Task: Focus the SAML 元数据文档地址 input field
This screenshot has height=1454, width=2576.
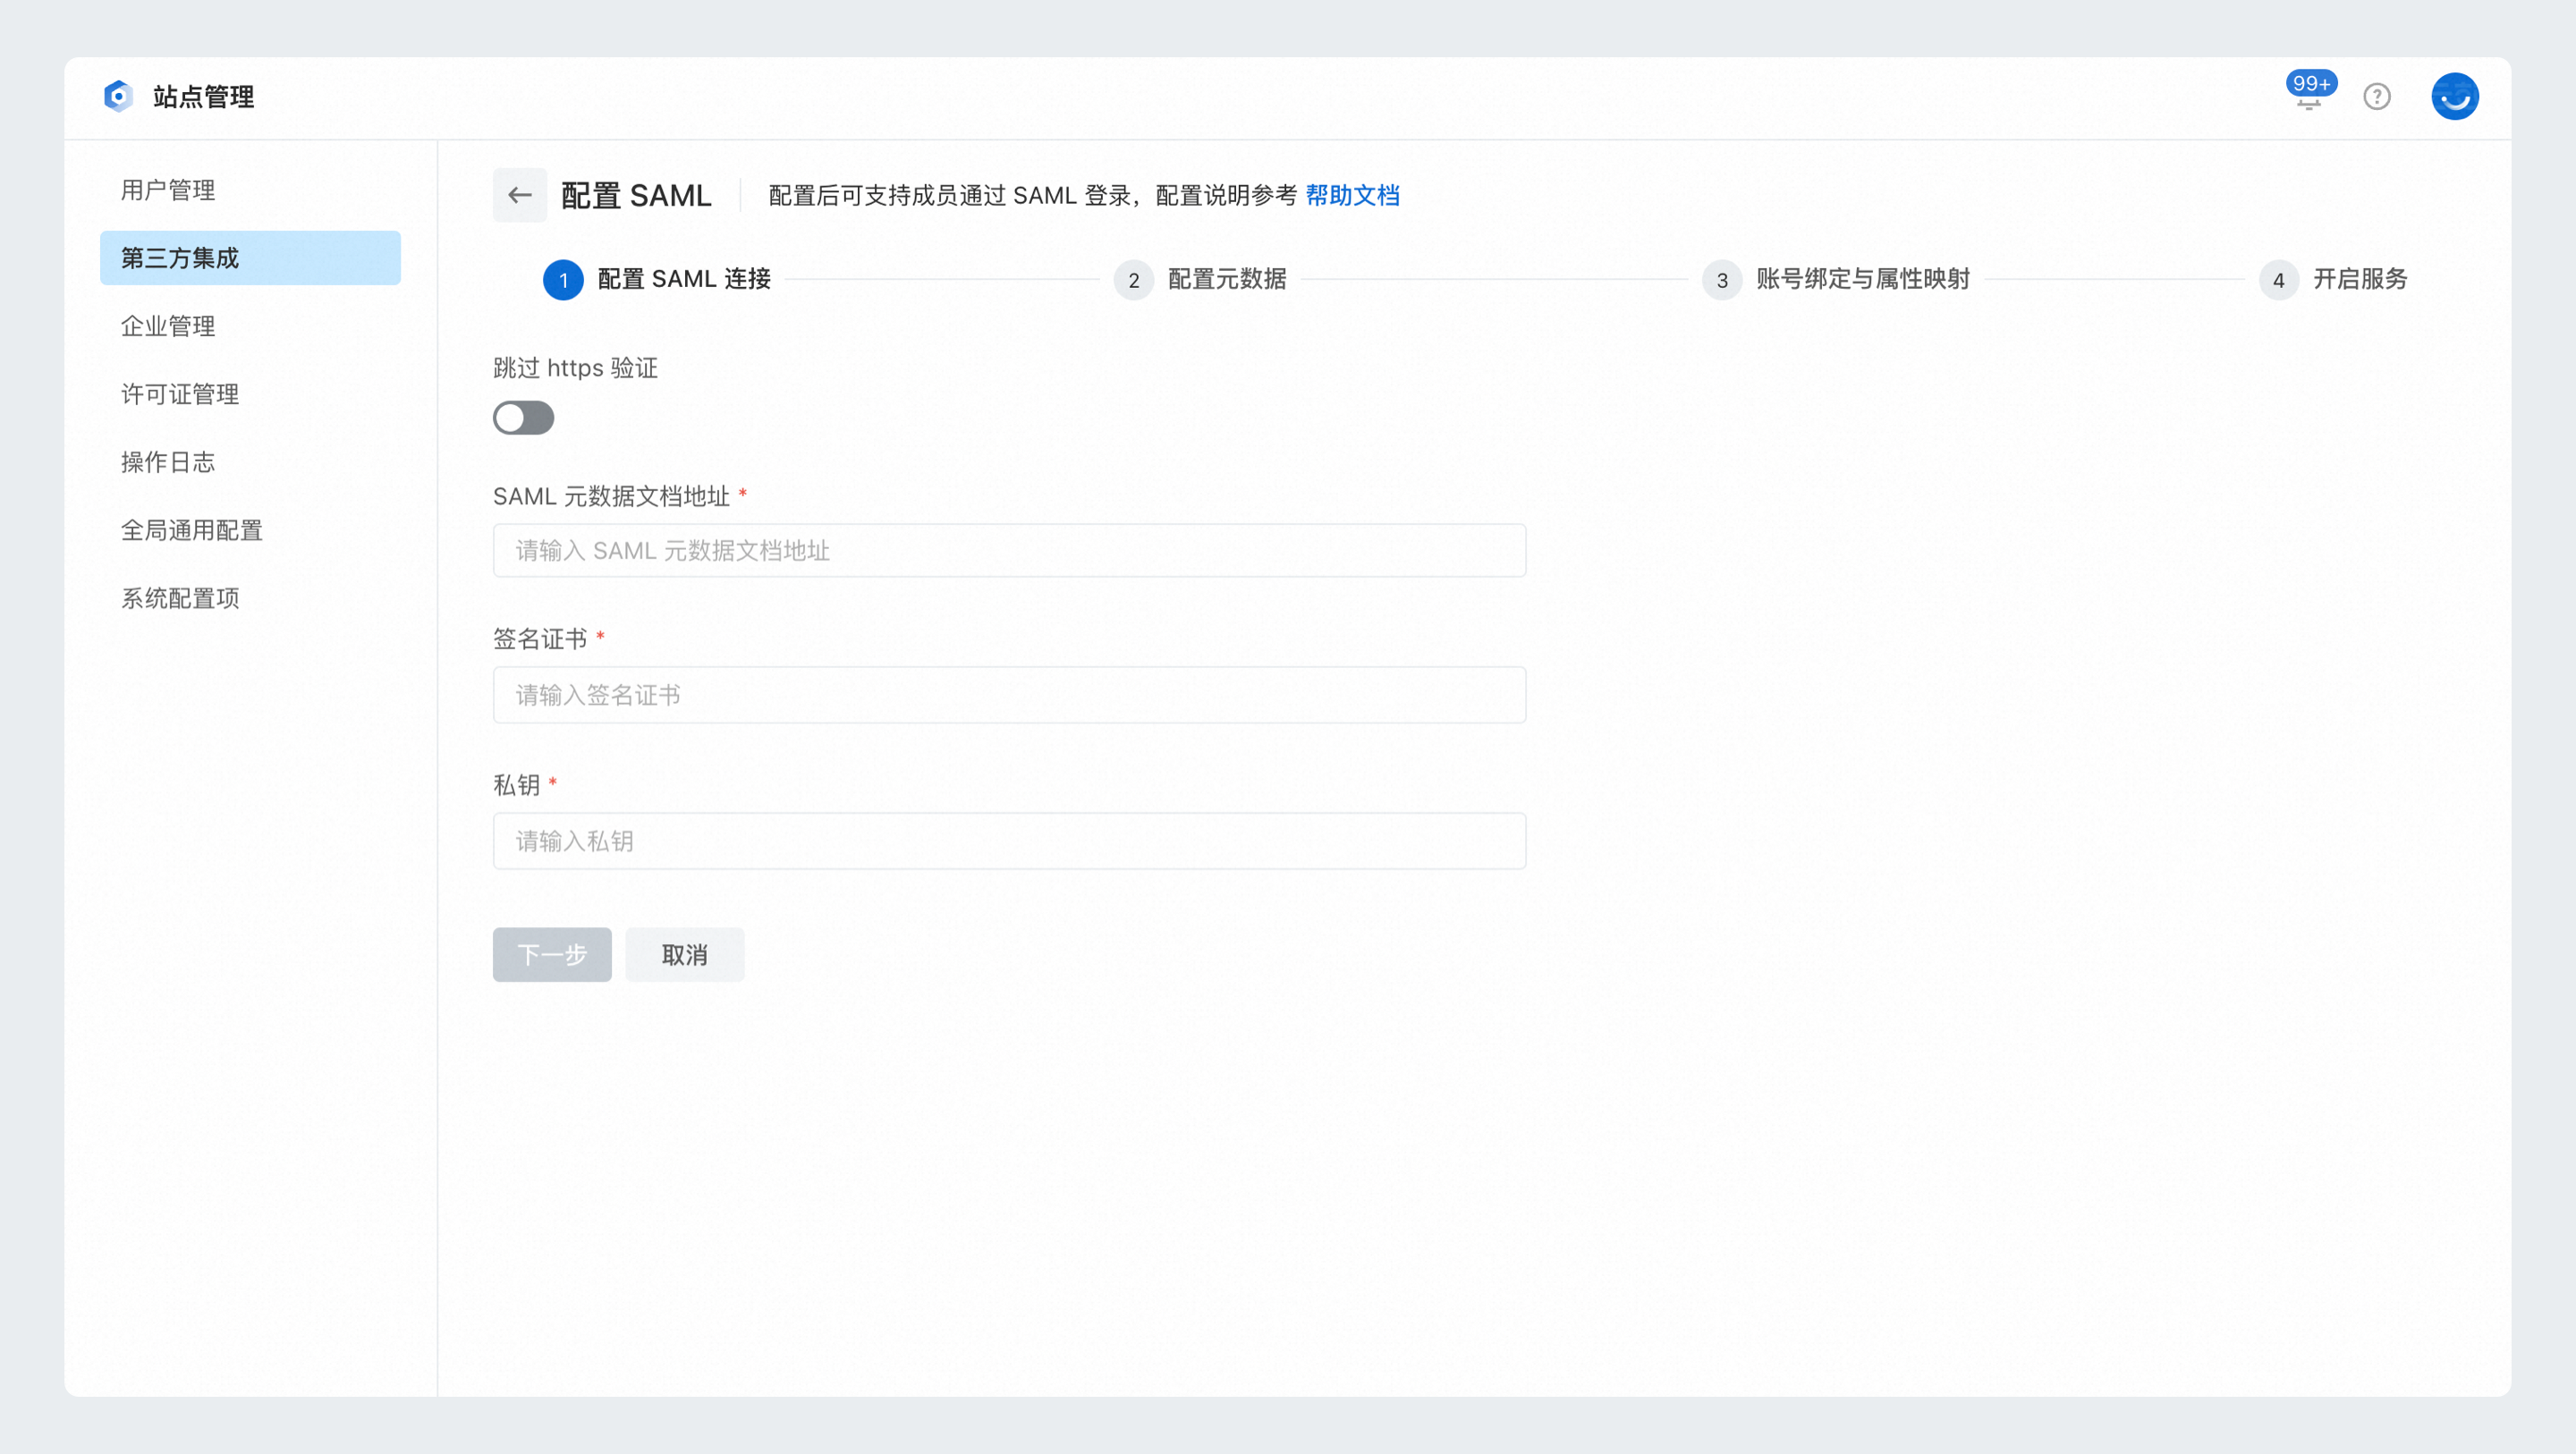Action: pyautogui.click(x=1009, y=551)
